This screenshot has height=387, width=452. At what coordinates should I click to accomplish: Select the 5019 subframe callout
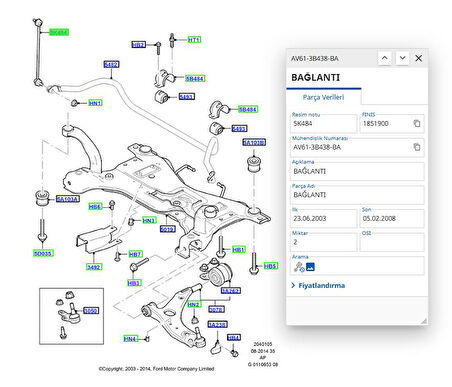coord(168,229)
